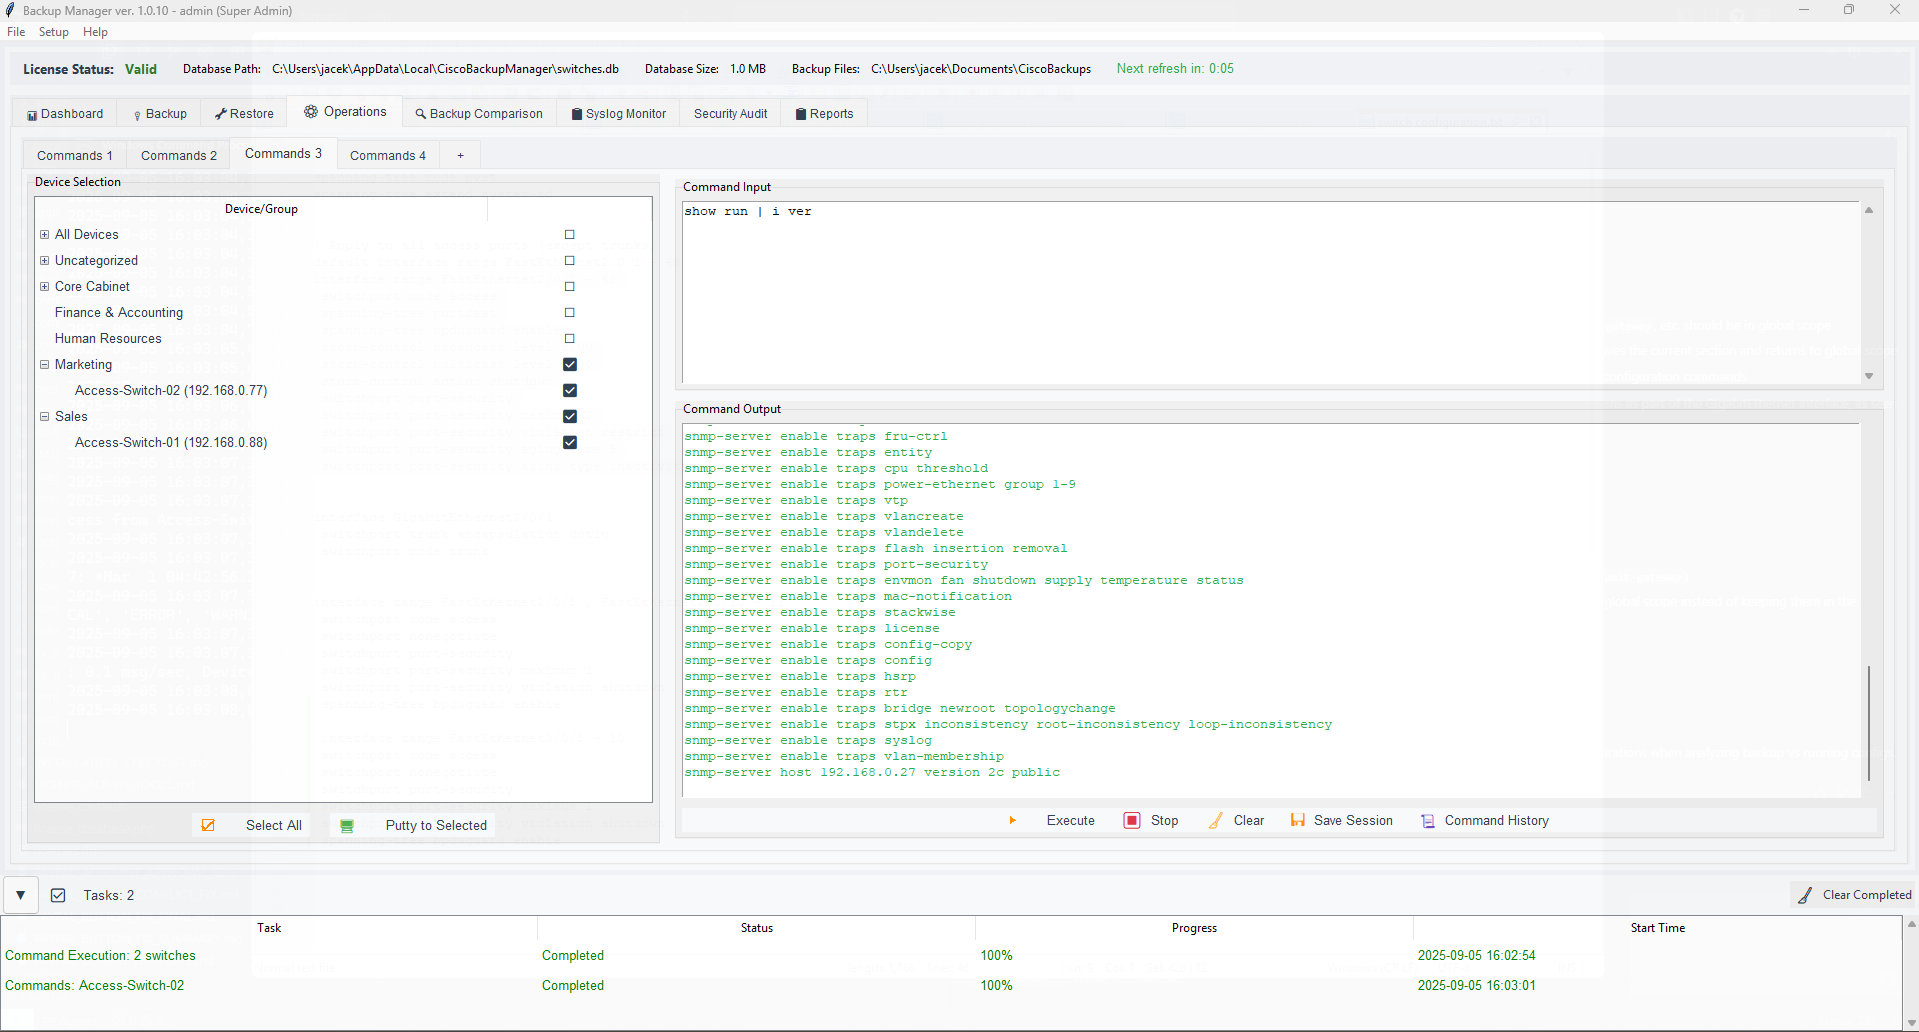This screenshot has height=1032, width=1919.
Task: Switch to the Security Audit tab
Action: tap(731, 114)
